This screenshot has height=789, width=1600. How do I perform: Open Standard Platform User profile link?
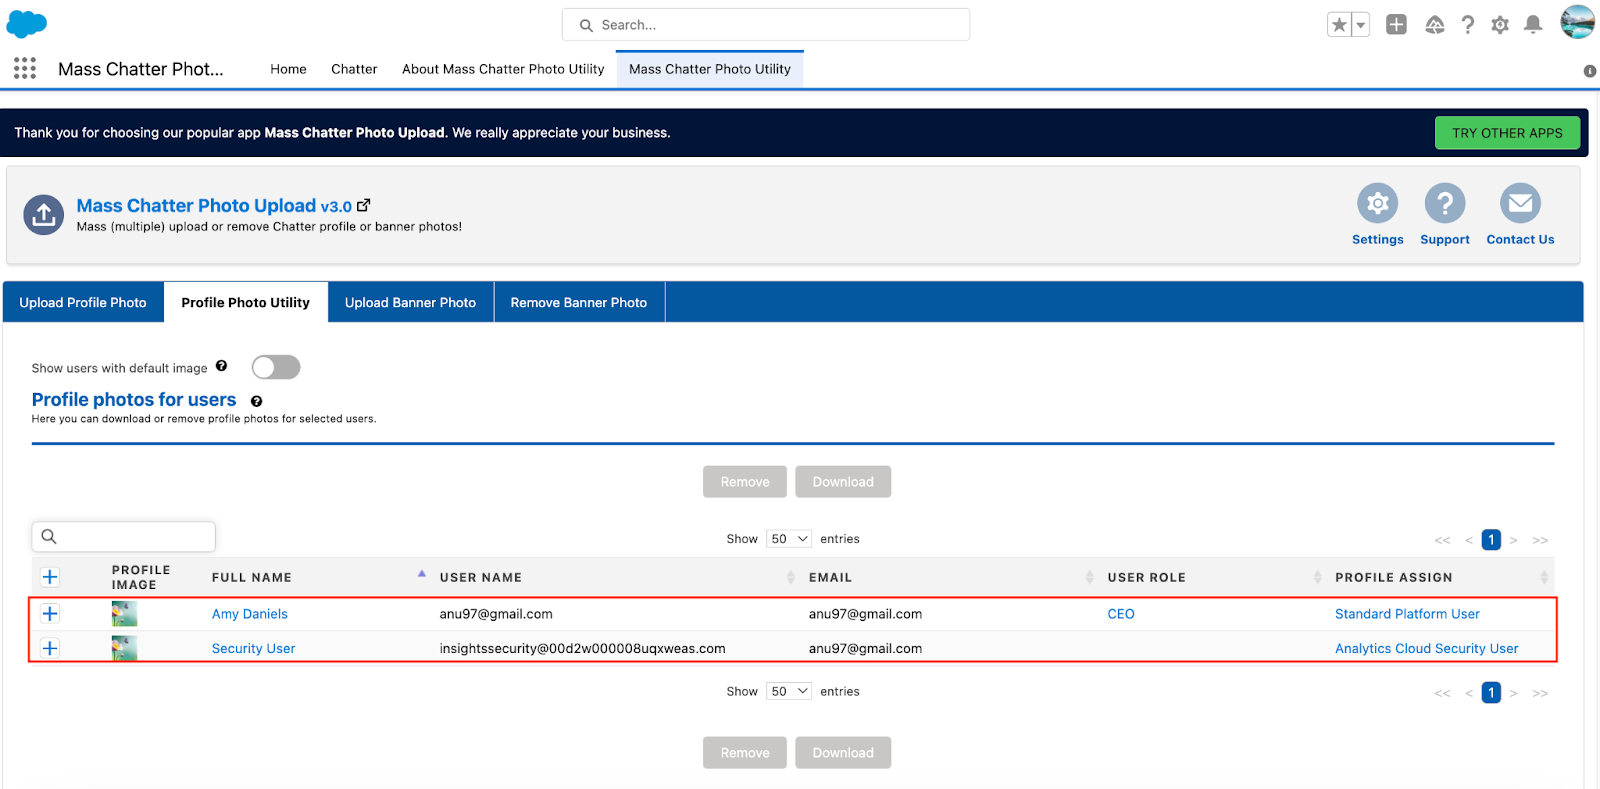point(1407,614)
